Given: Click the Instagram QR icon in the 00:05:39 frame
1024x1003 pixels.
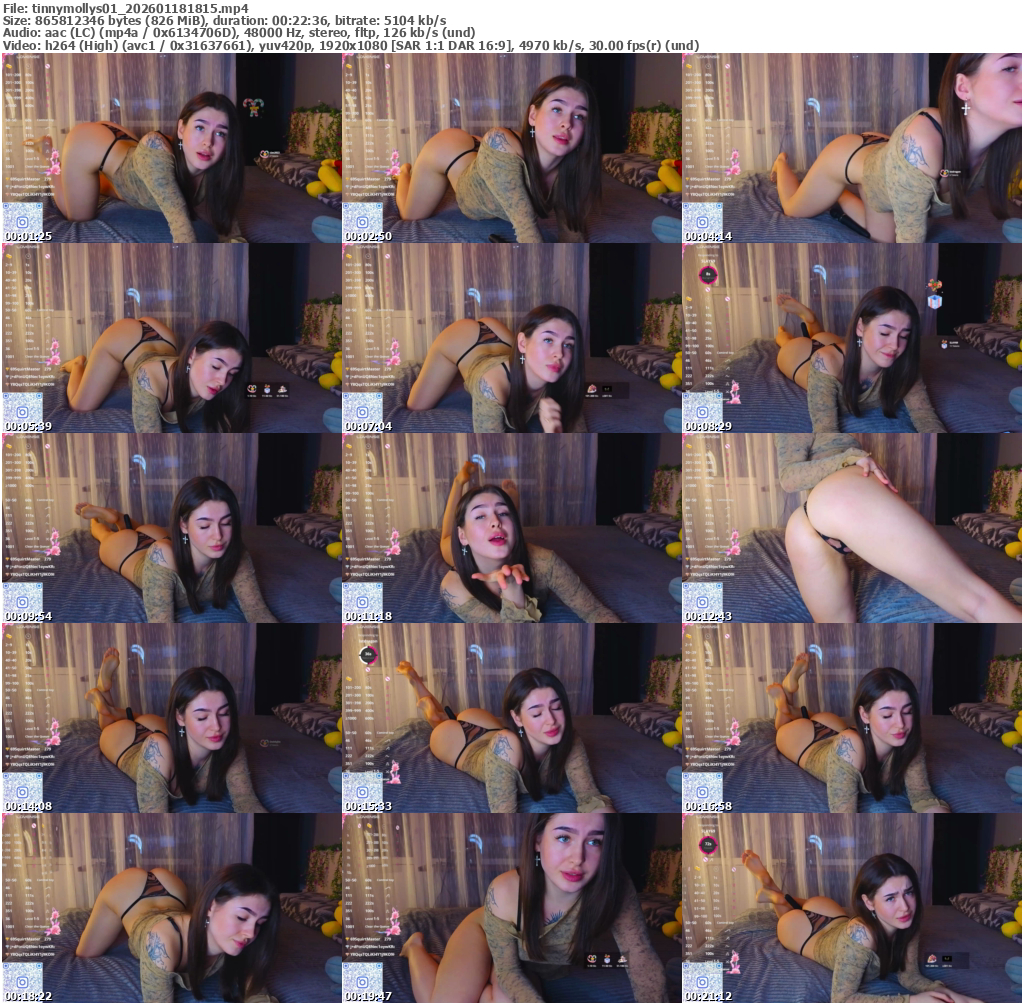Looking at the screenshot, I should pyautogui.click(x=22, y=410).
